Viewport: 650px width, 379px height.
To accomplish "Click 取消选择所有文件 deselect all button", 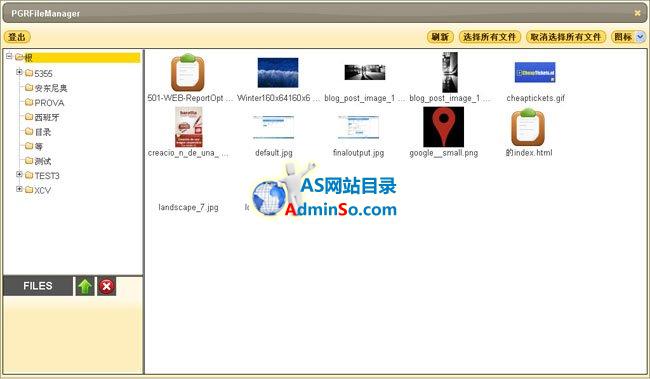I will [x=566, y=37].
